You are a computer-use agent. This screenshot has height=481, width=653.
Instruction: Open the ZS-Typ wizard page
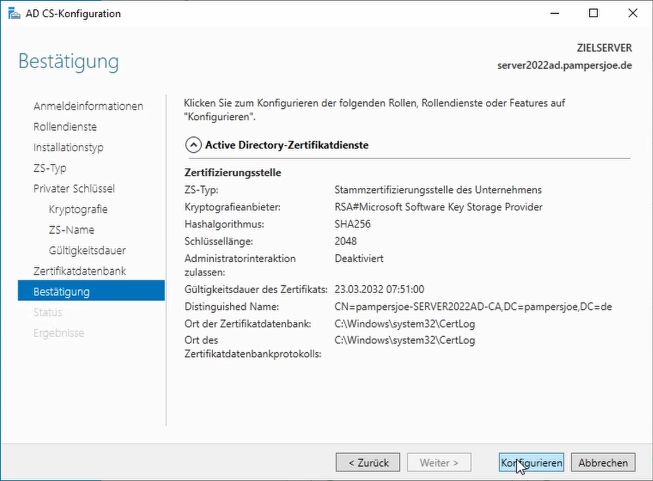pos(50,168)
